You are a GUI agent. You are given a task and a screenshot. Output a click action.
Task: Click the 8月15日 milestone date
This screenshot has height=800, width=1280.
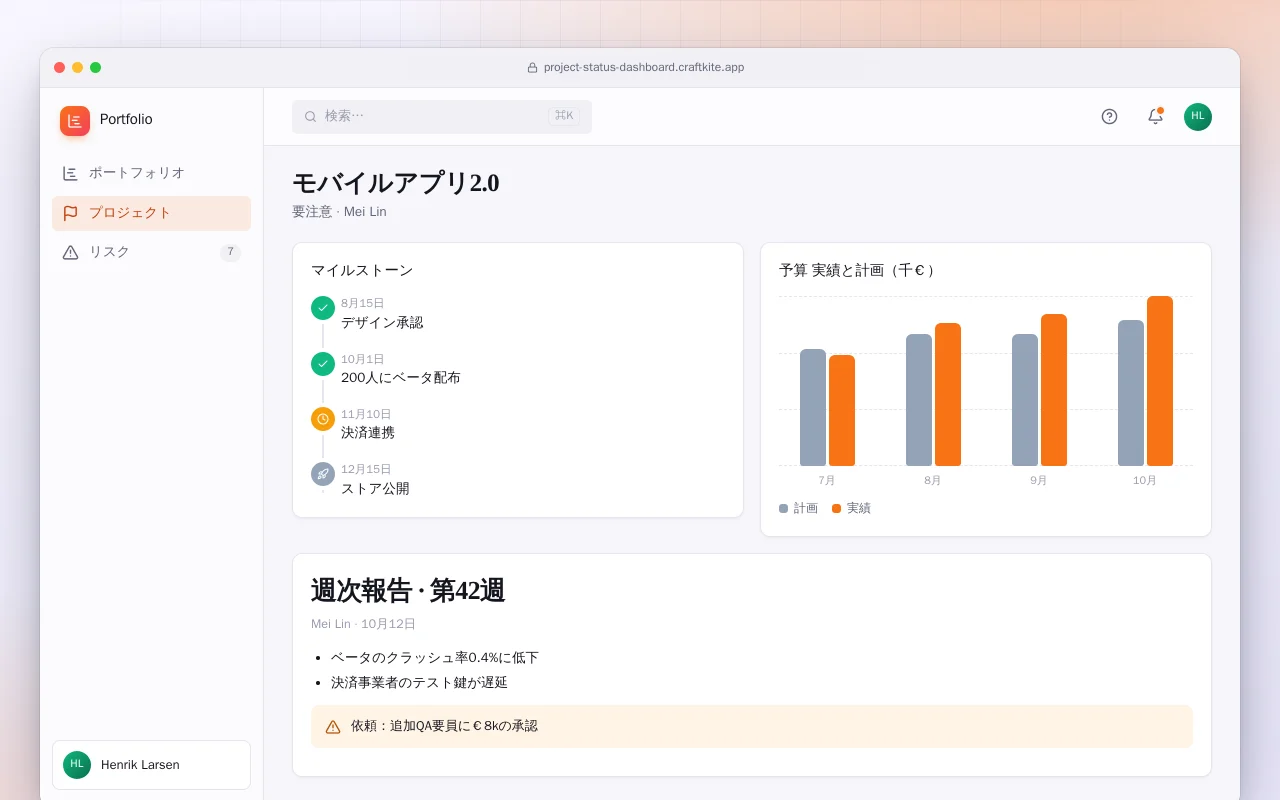pyautogui.click(x=362, y=303)
